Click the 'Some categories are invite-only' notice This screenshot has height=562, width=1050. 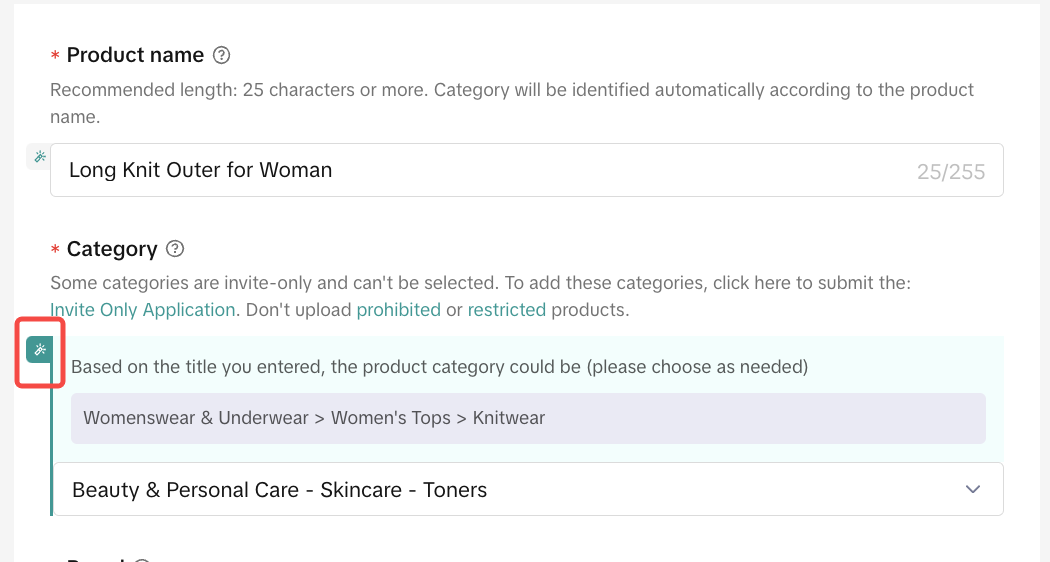click(x=480, y=284)
